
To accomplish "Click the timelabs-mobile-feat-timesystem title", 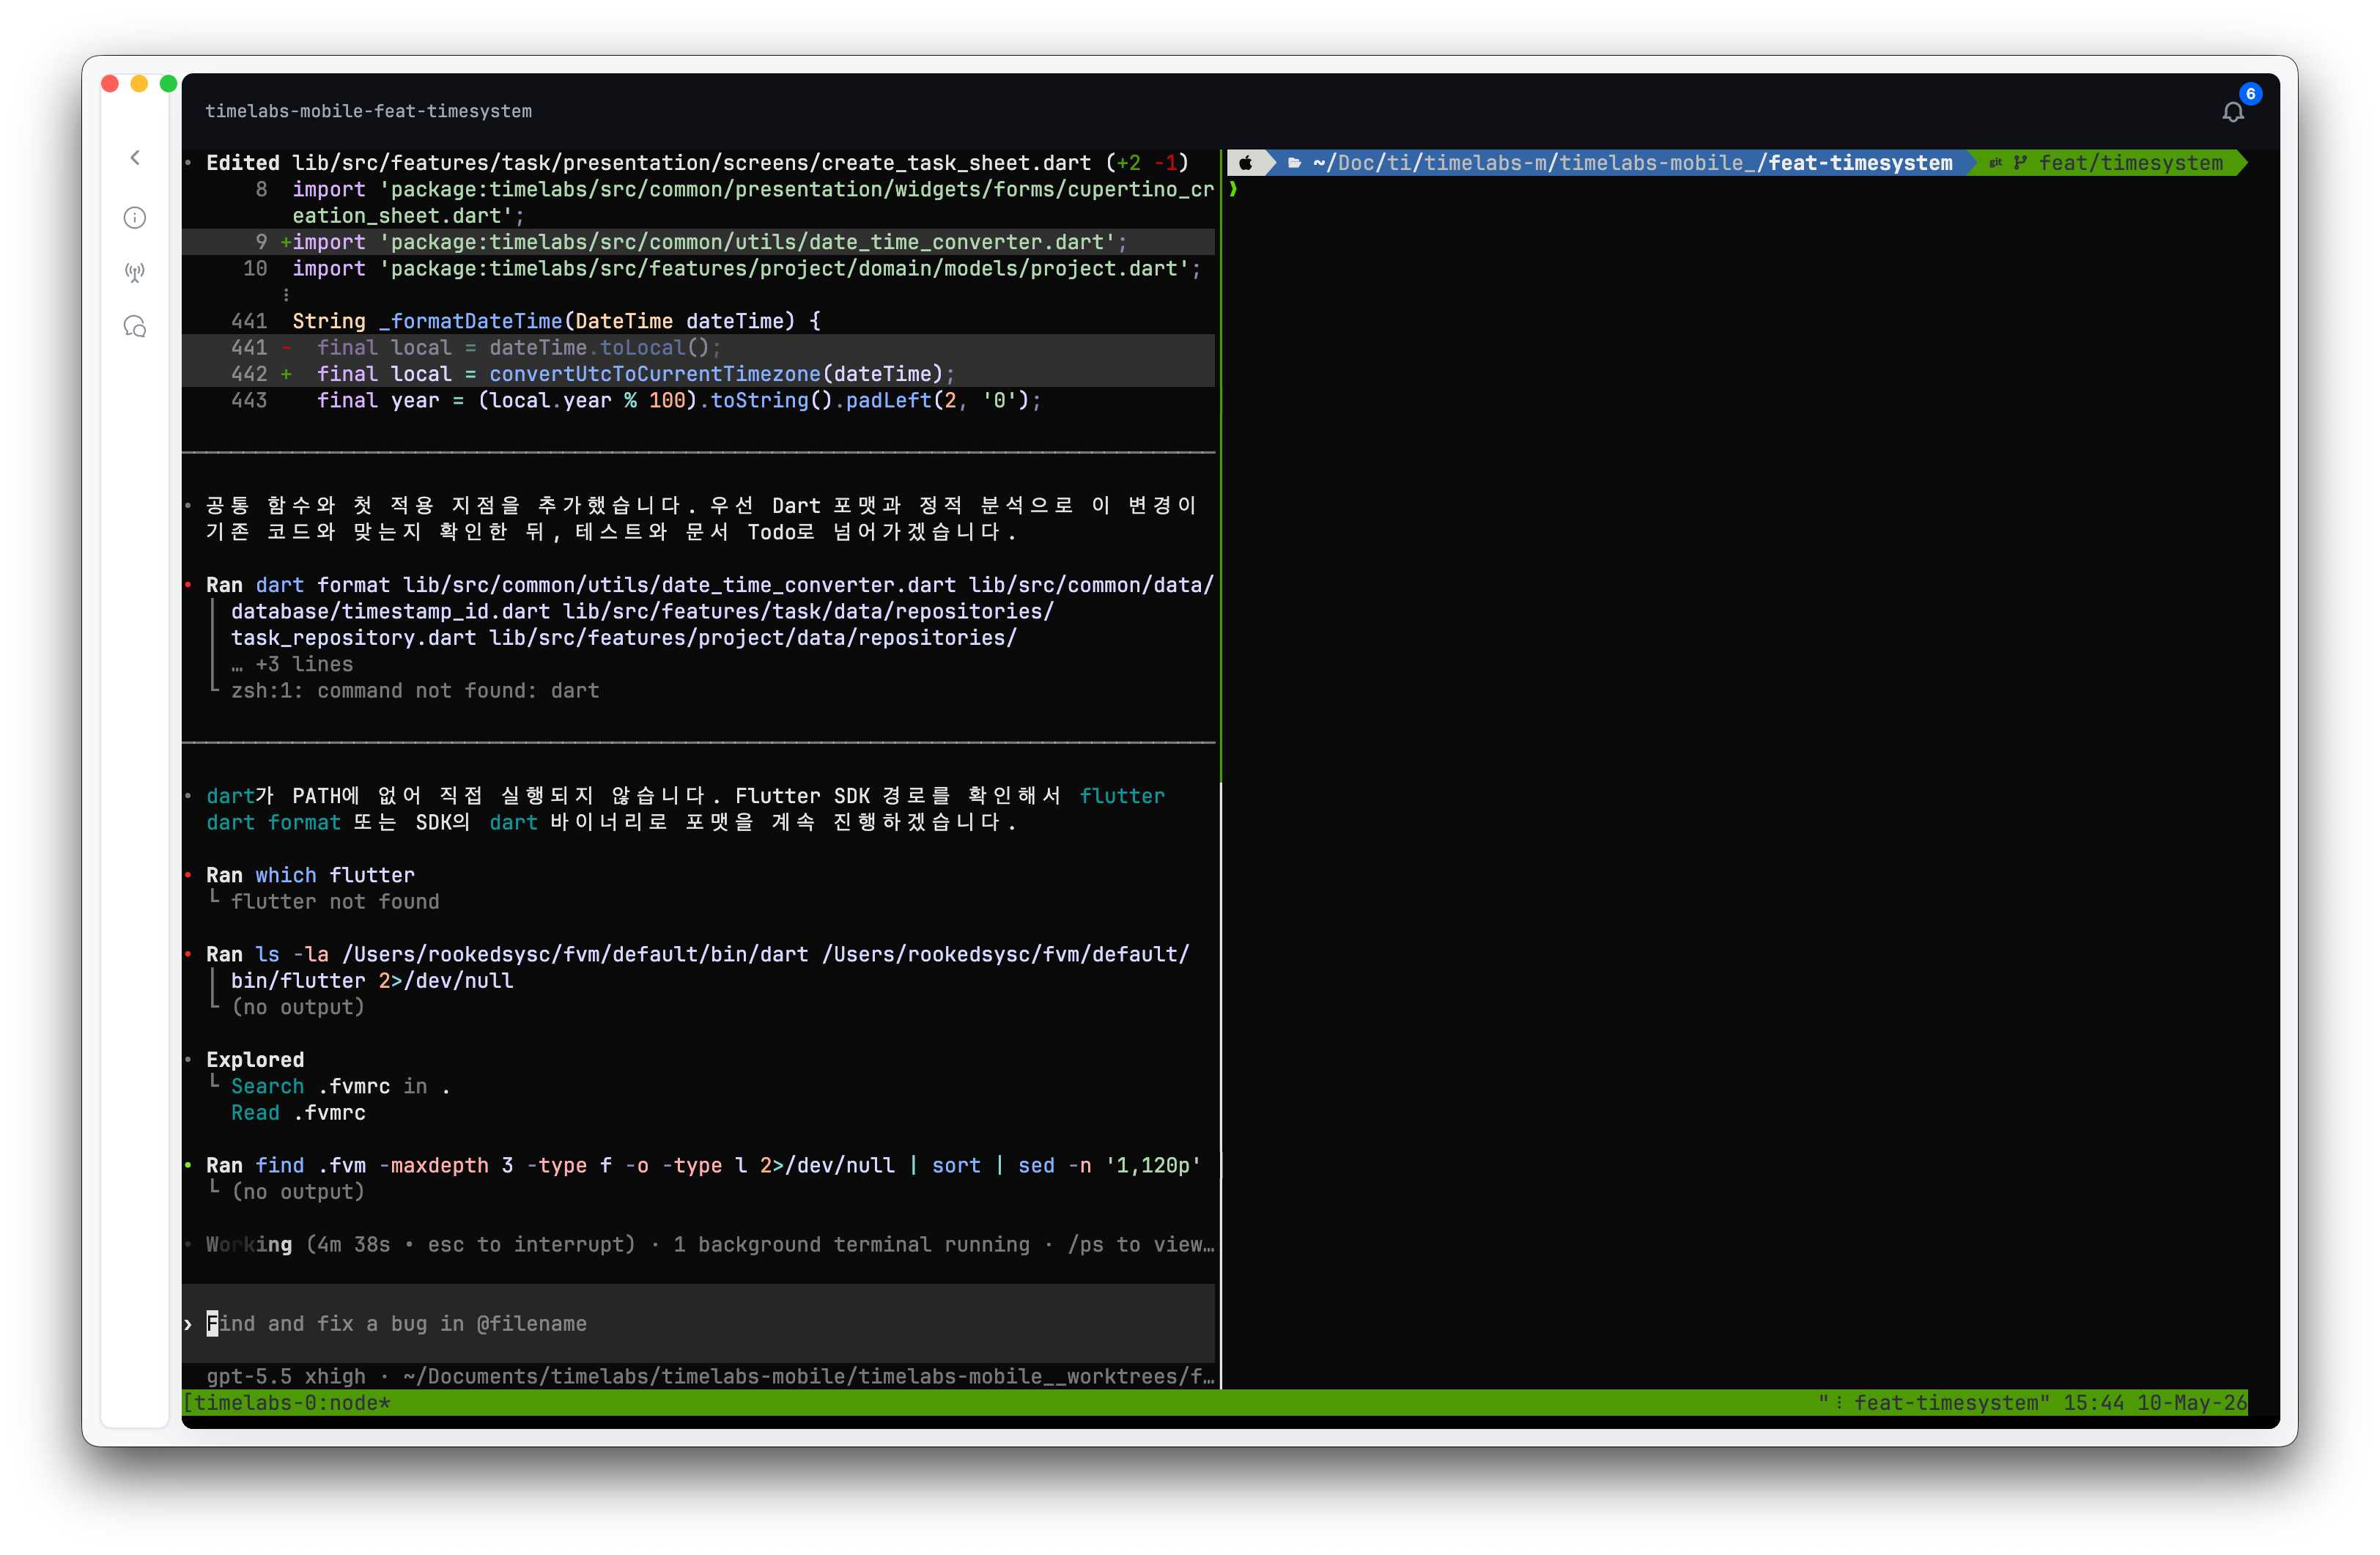I will coord(369,111).
